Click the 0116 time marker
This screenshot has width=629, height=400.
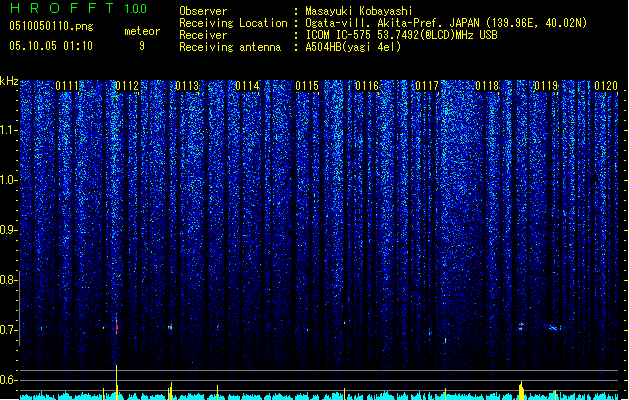[367, 86]
